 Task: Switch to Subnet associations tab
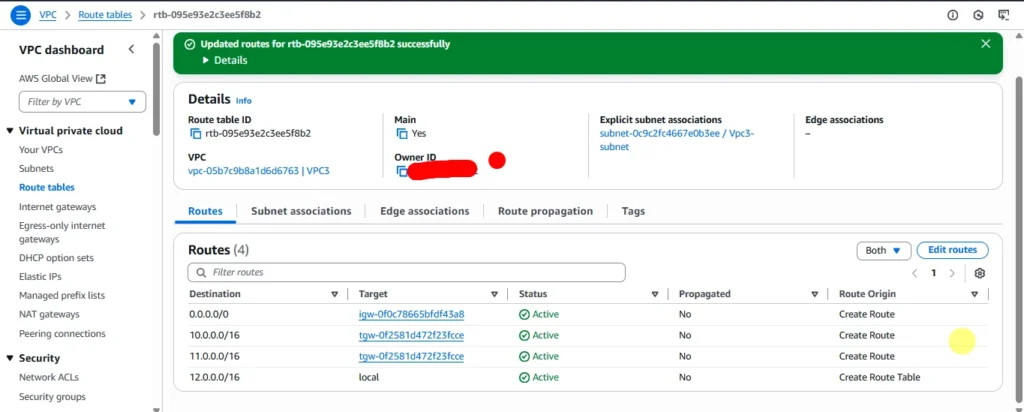click(x=301, y=211)
